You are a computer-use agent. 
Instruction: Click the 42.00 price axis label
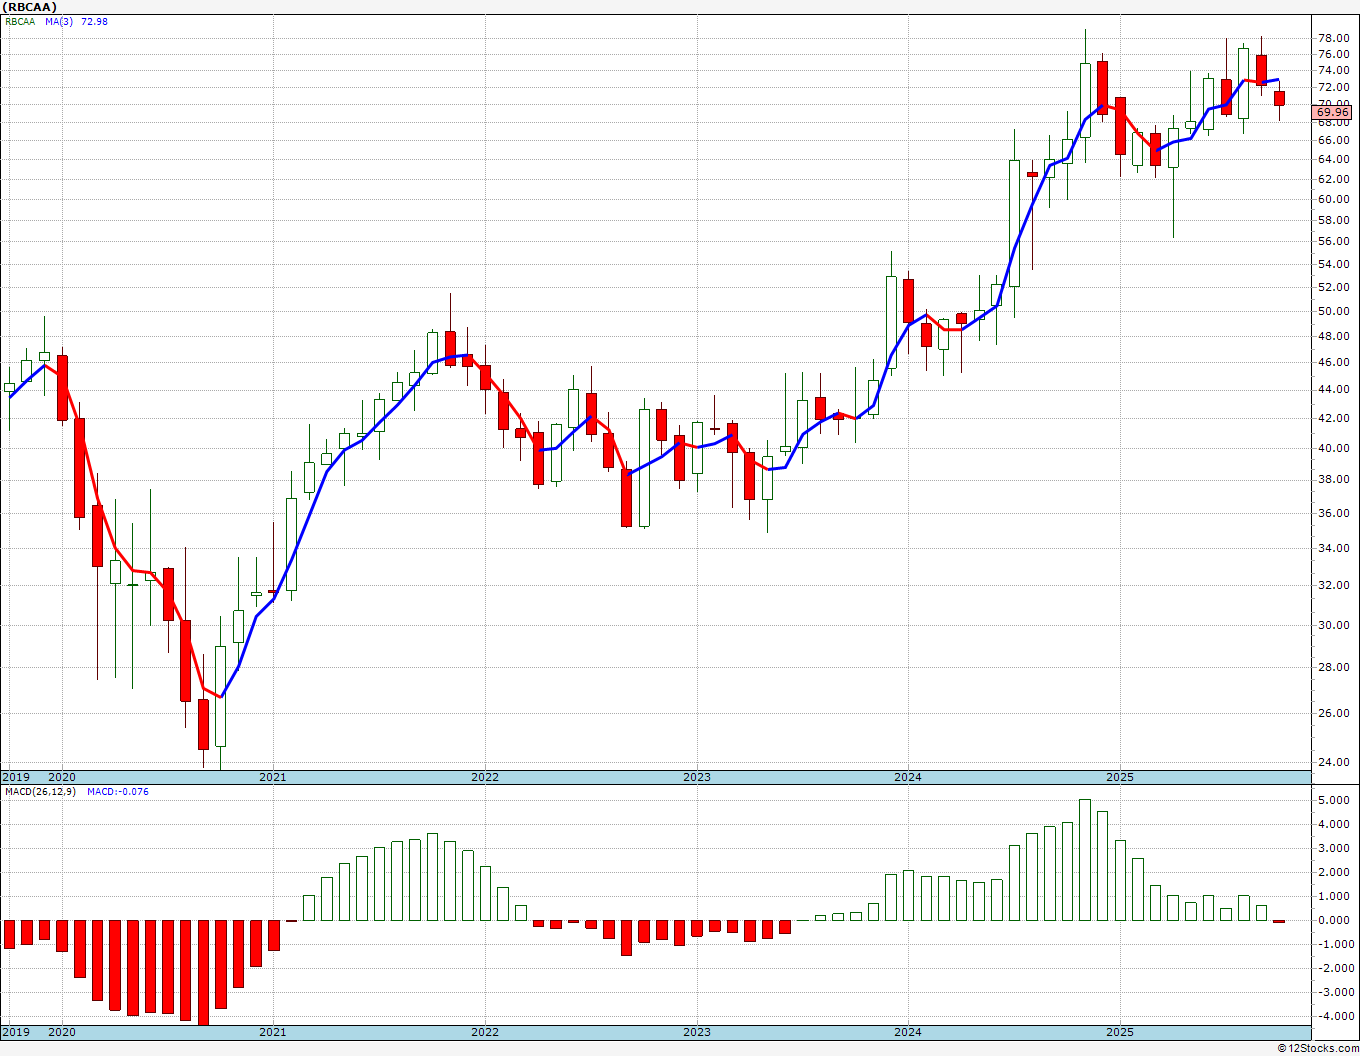click(1334, 418)
